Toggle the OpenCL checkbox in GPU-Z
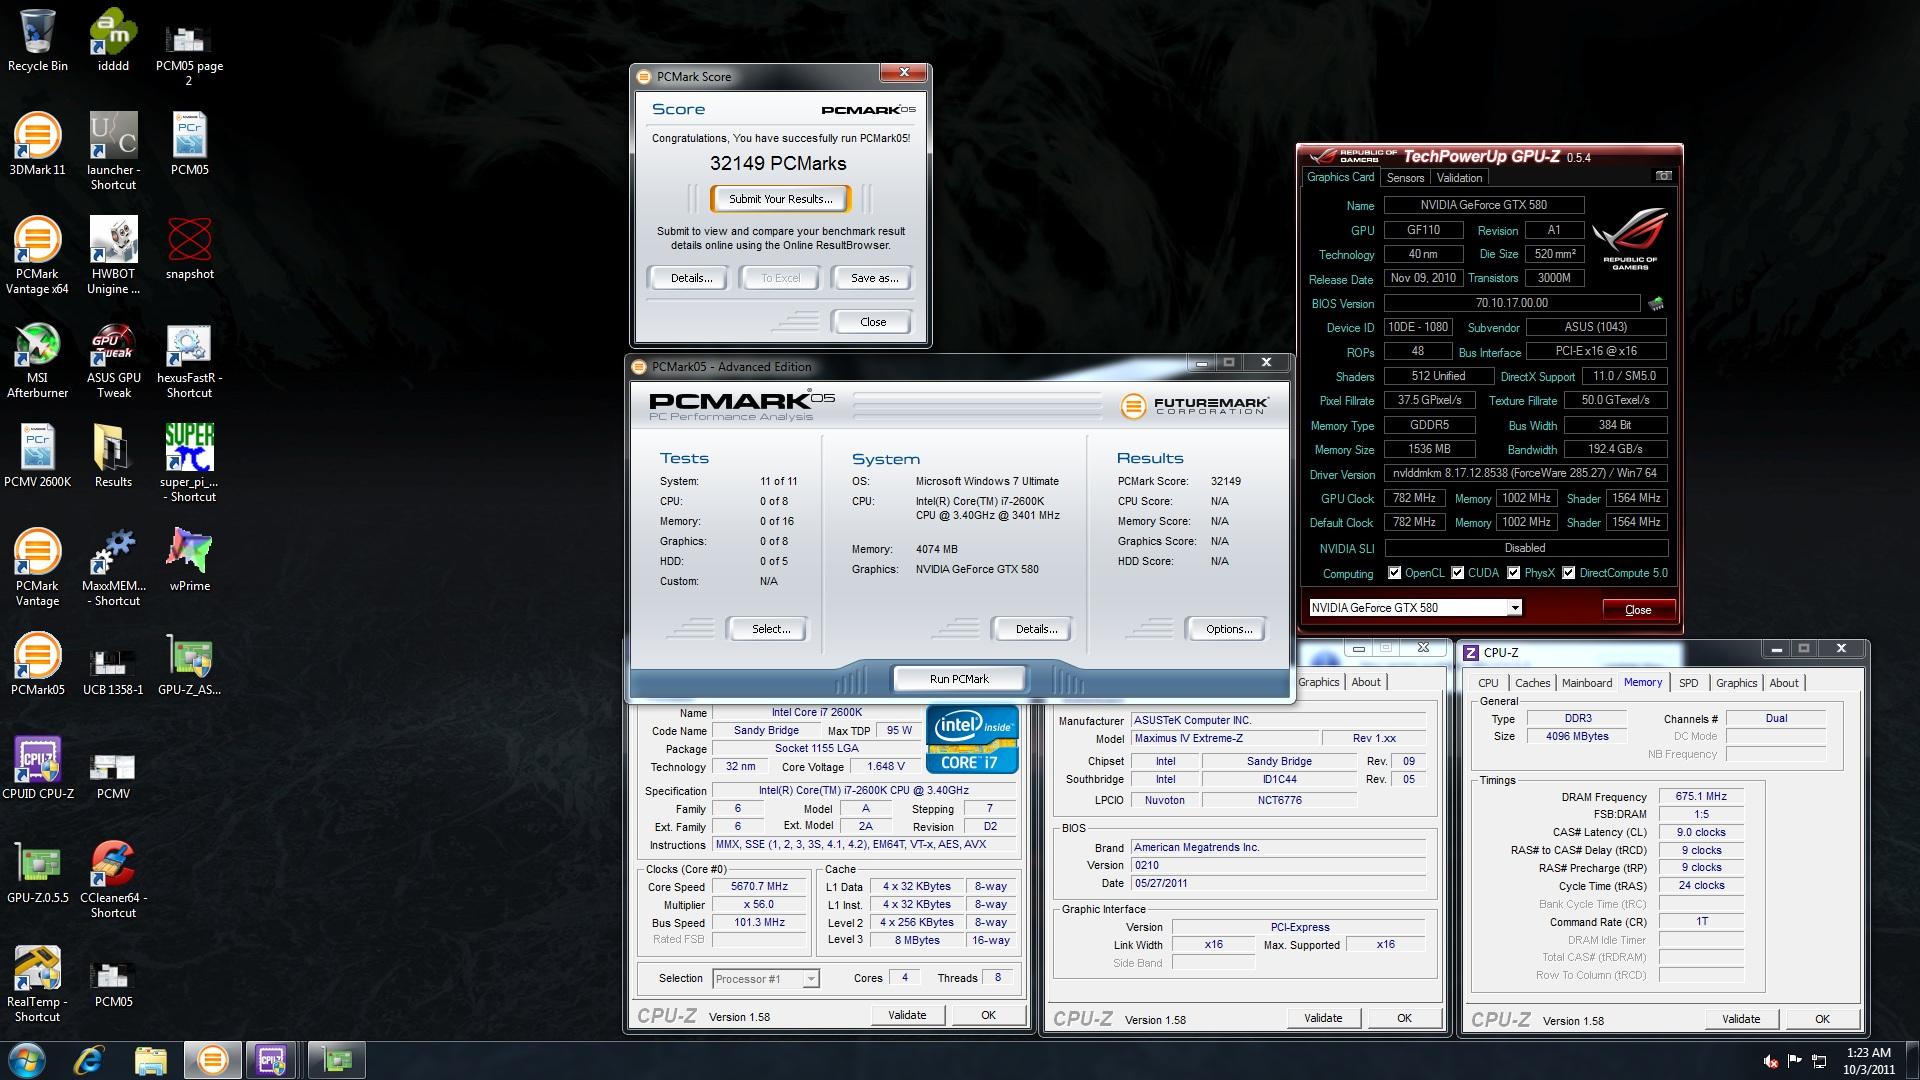Viewport: 1920px width, 1080px height. click(1394, 573)
